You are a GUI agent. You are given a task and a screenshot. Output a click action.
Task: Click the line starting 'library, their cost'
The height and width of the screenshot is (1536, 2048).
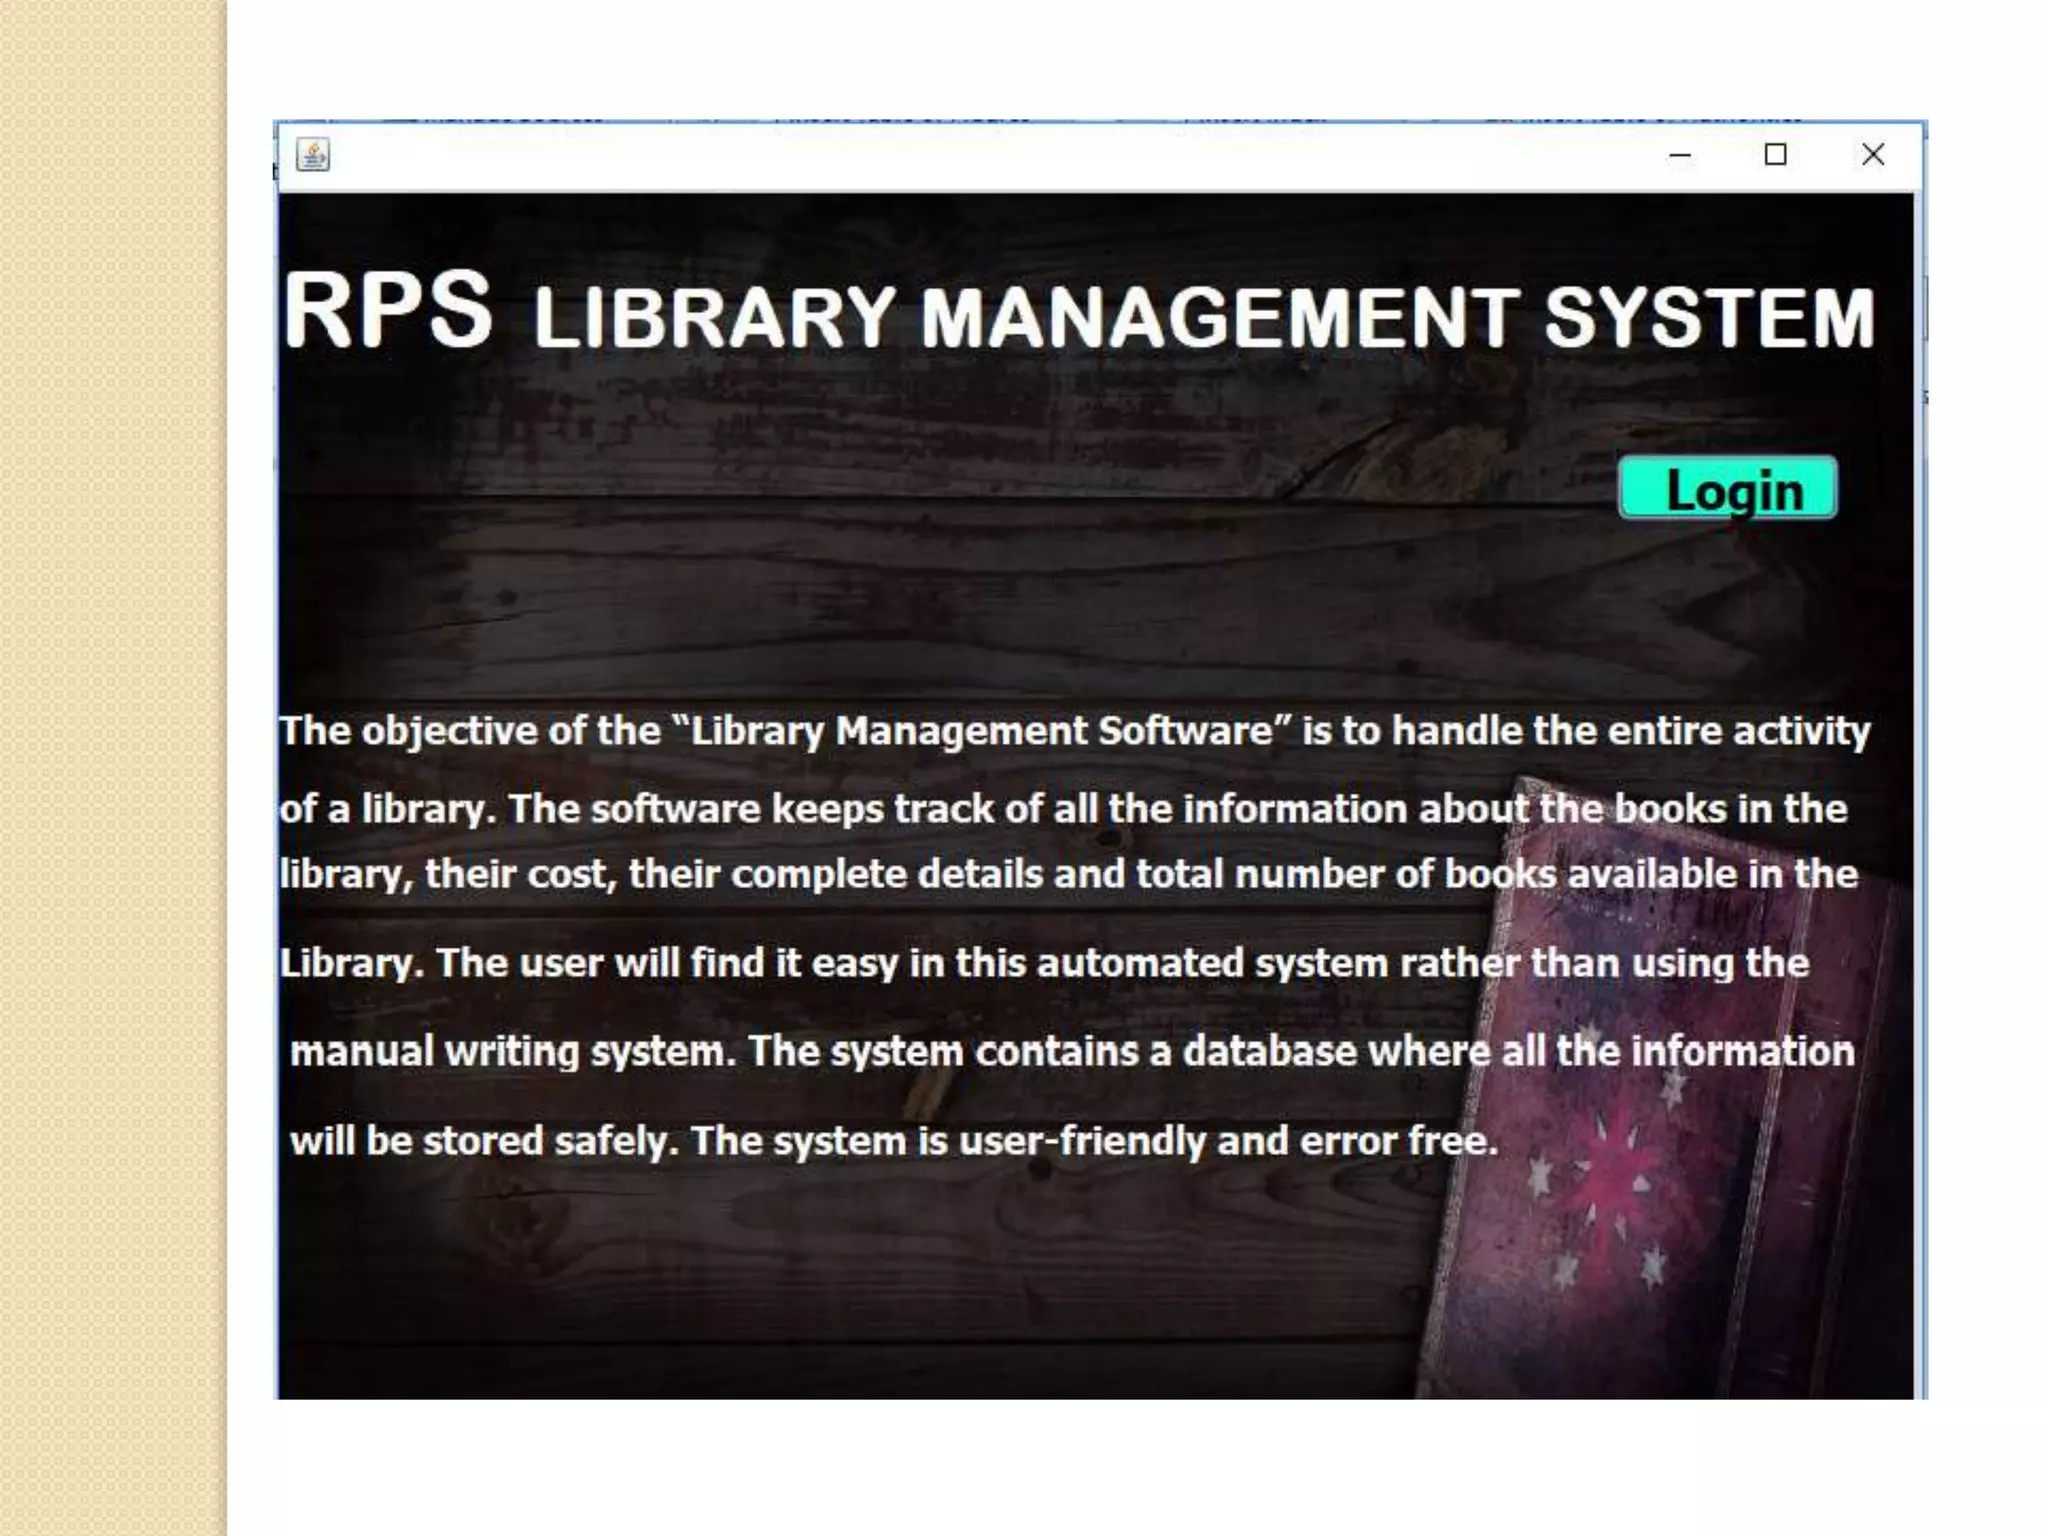1068,874
